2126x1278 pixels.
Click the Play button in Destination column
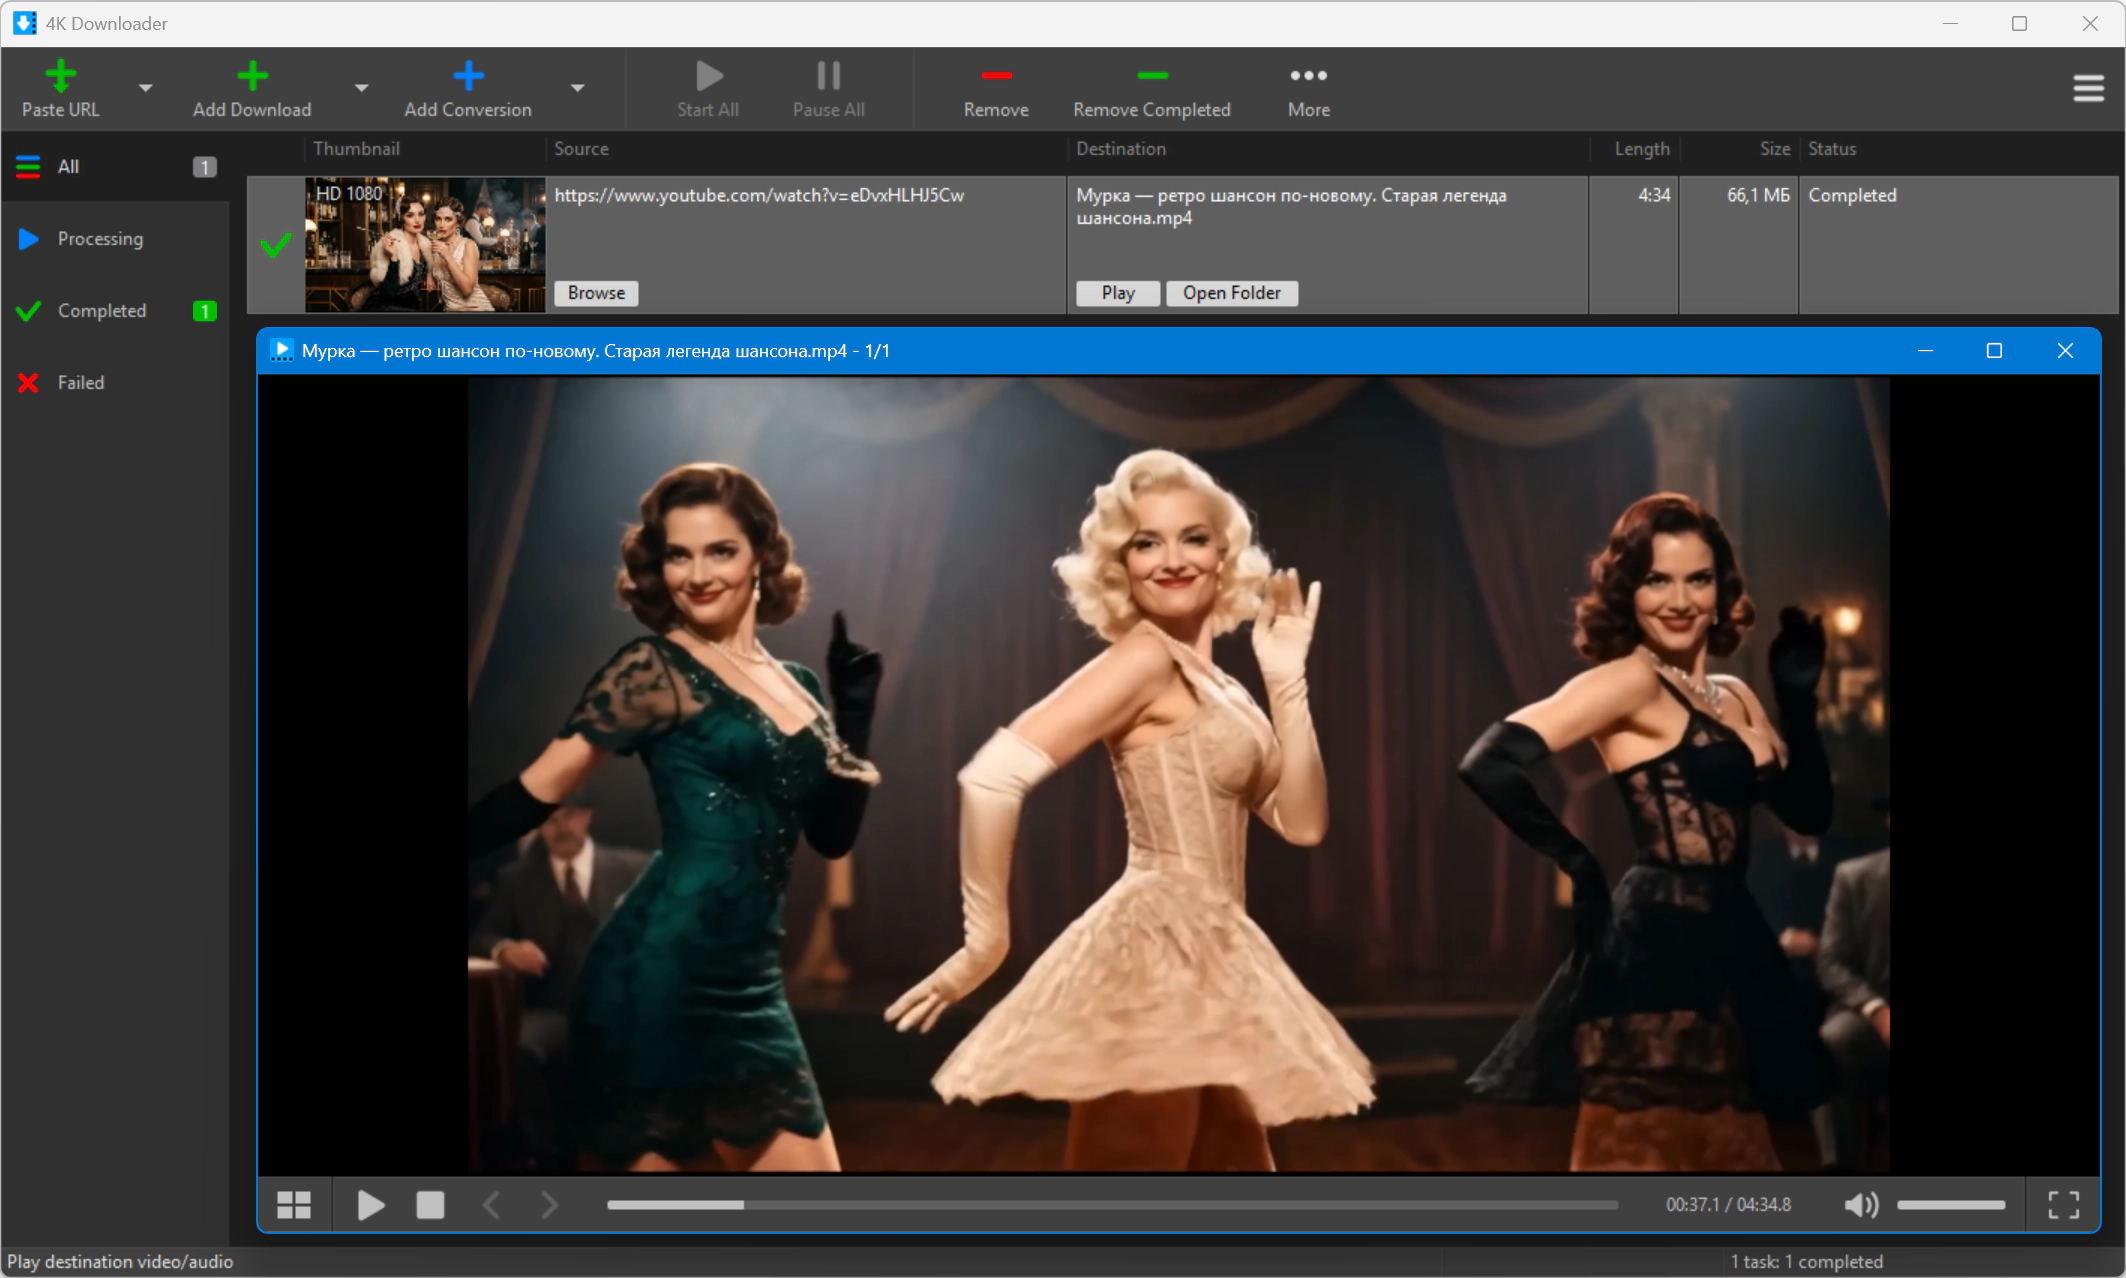[1118, 293]
